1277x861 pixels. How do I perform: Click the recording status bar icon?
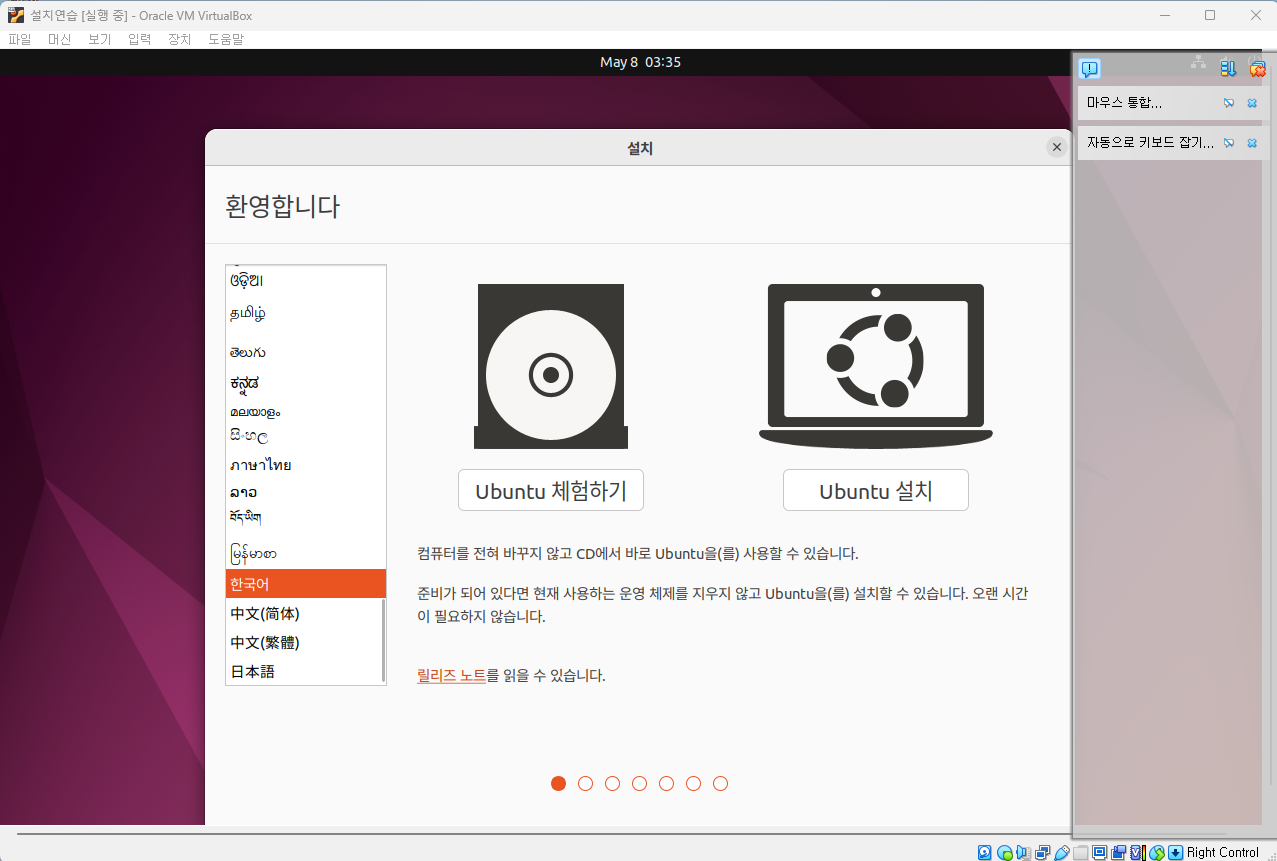coord(1119,852)
